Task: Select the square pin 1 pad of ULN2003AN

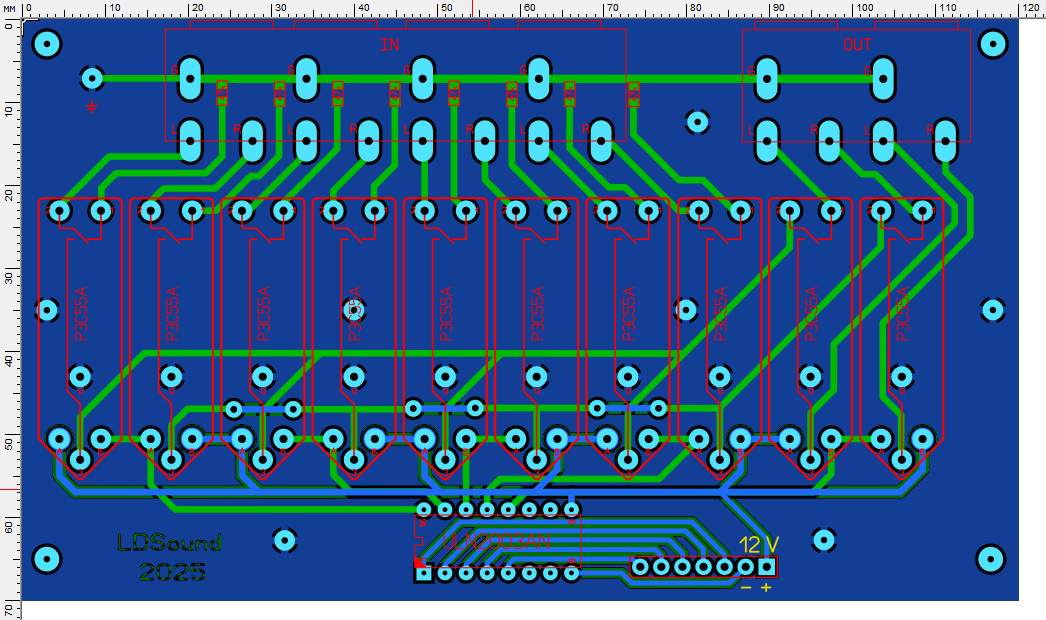Action: click(424, 573)
